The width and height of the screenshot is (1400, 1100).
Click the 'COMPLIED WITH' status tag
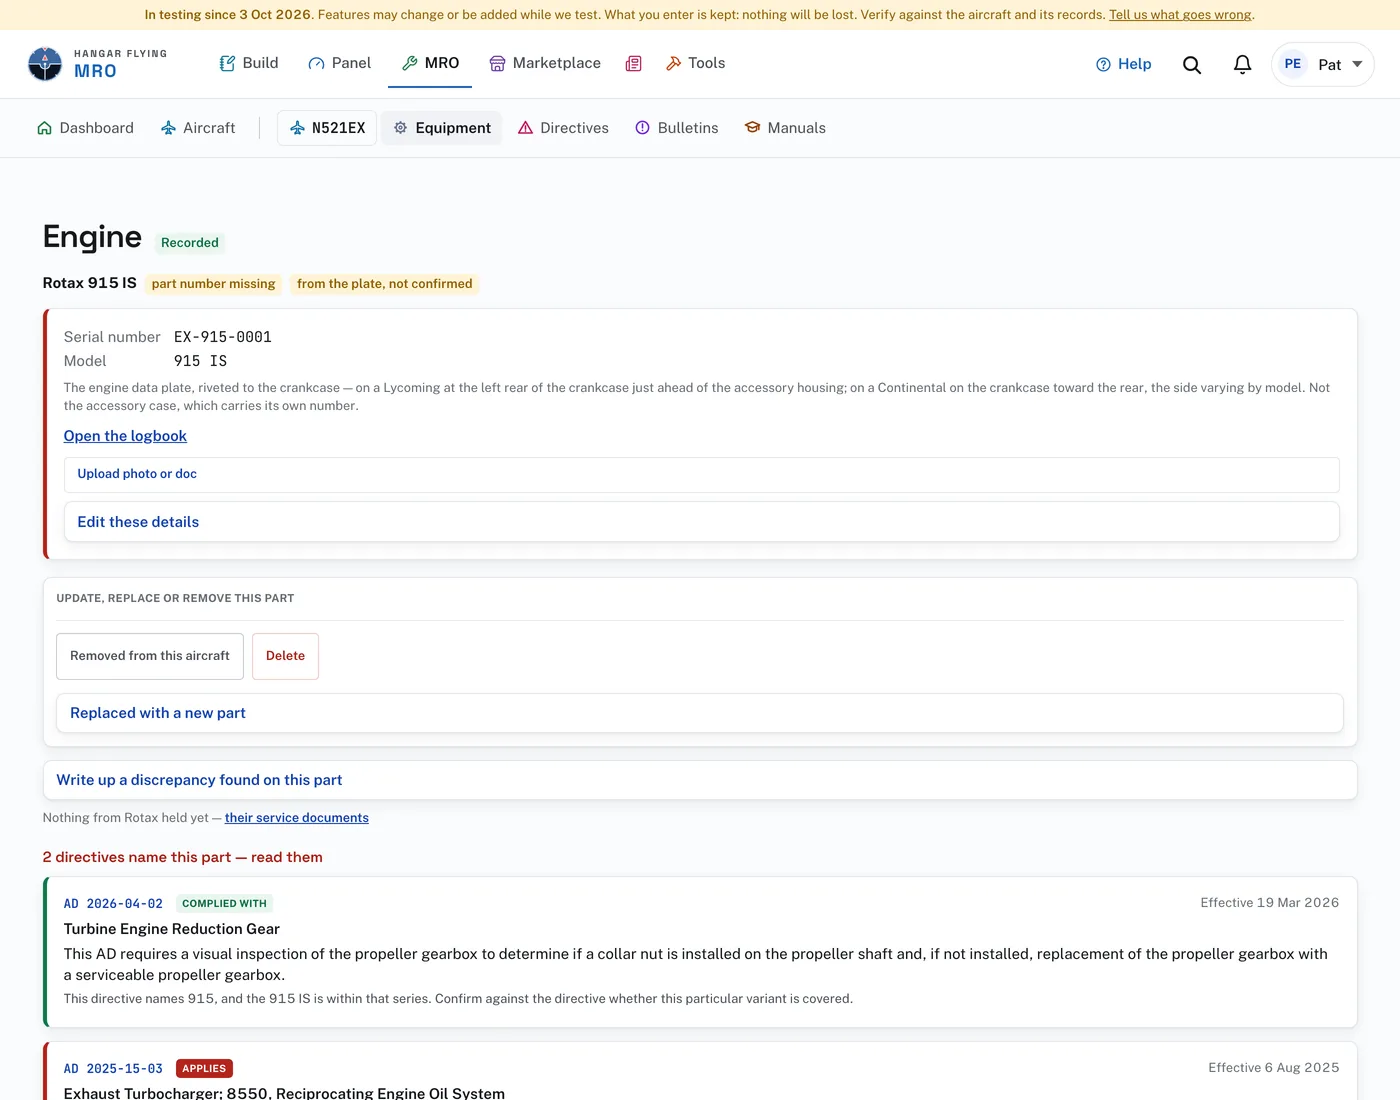[x=224, y=903]
